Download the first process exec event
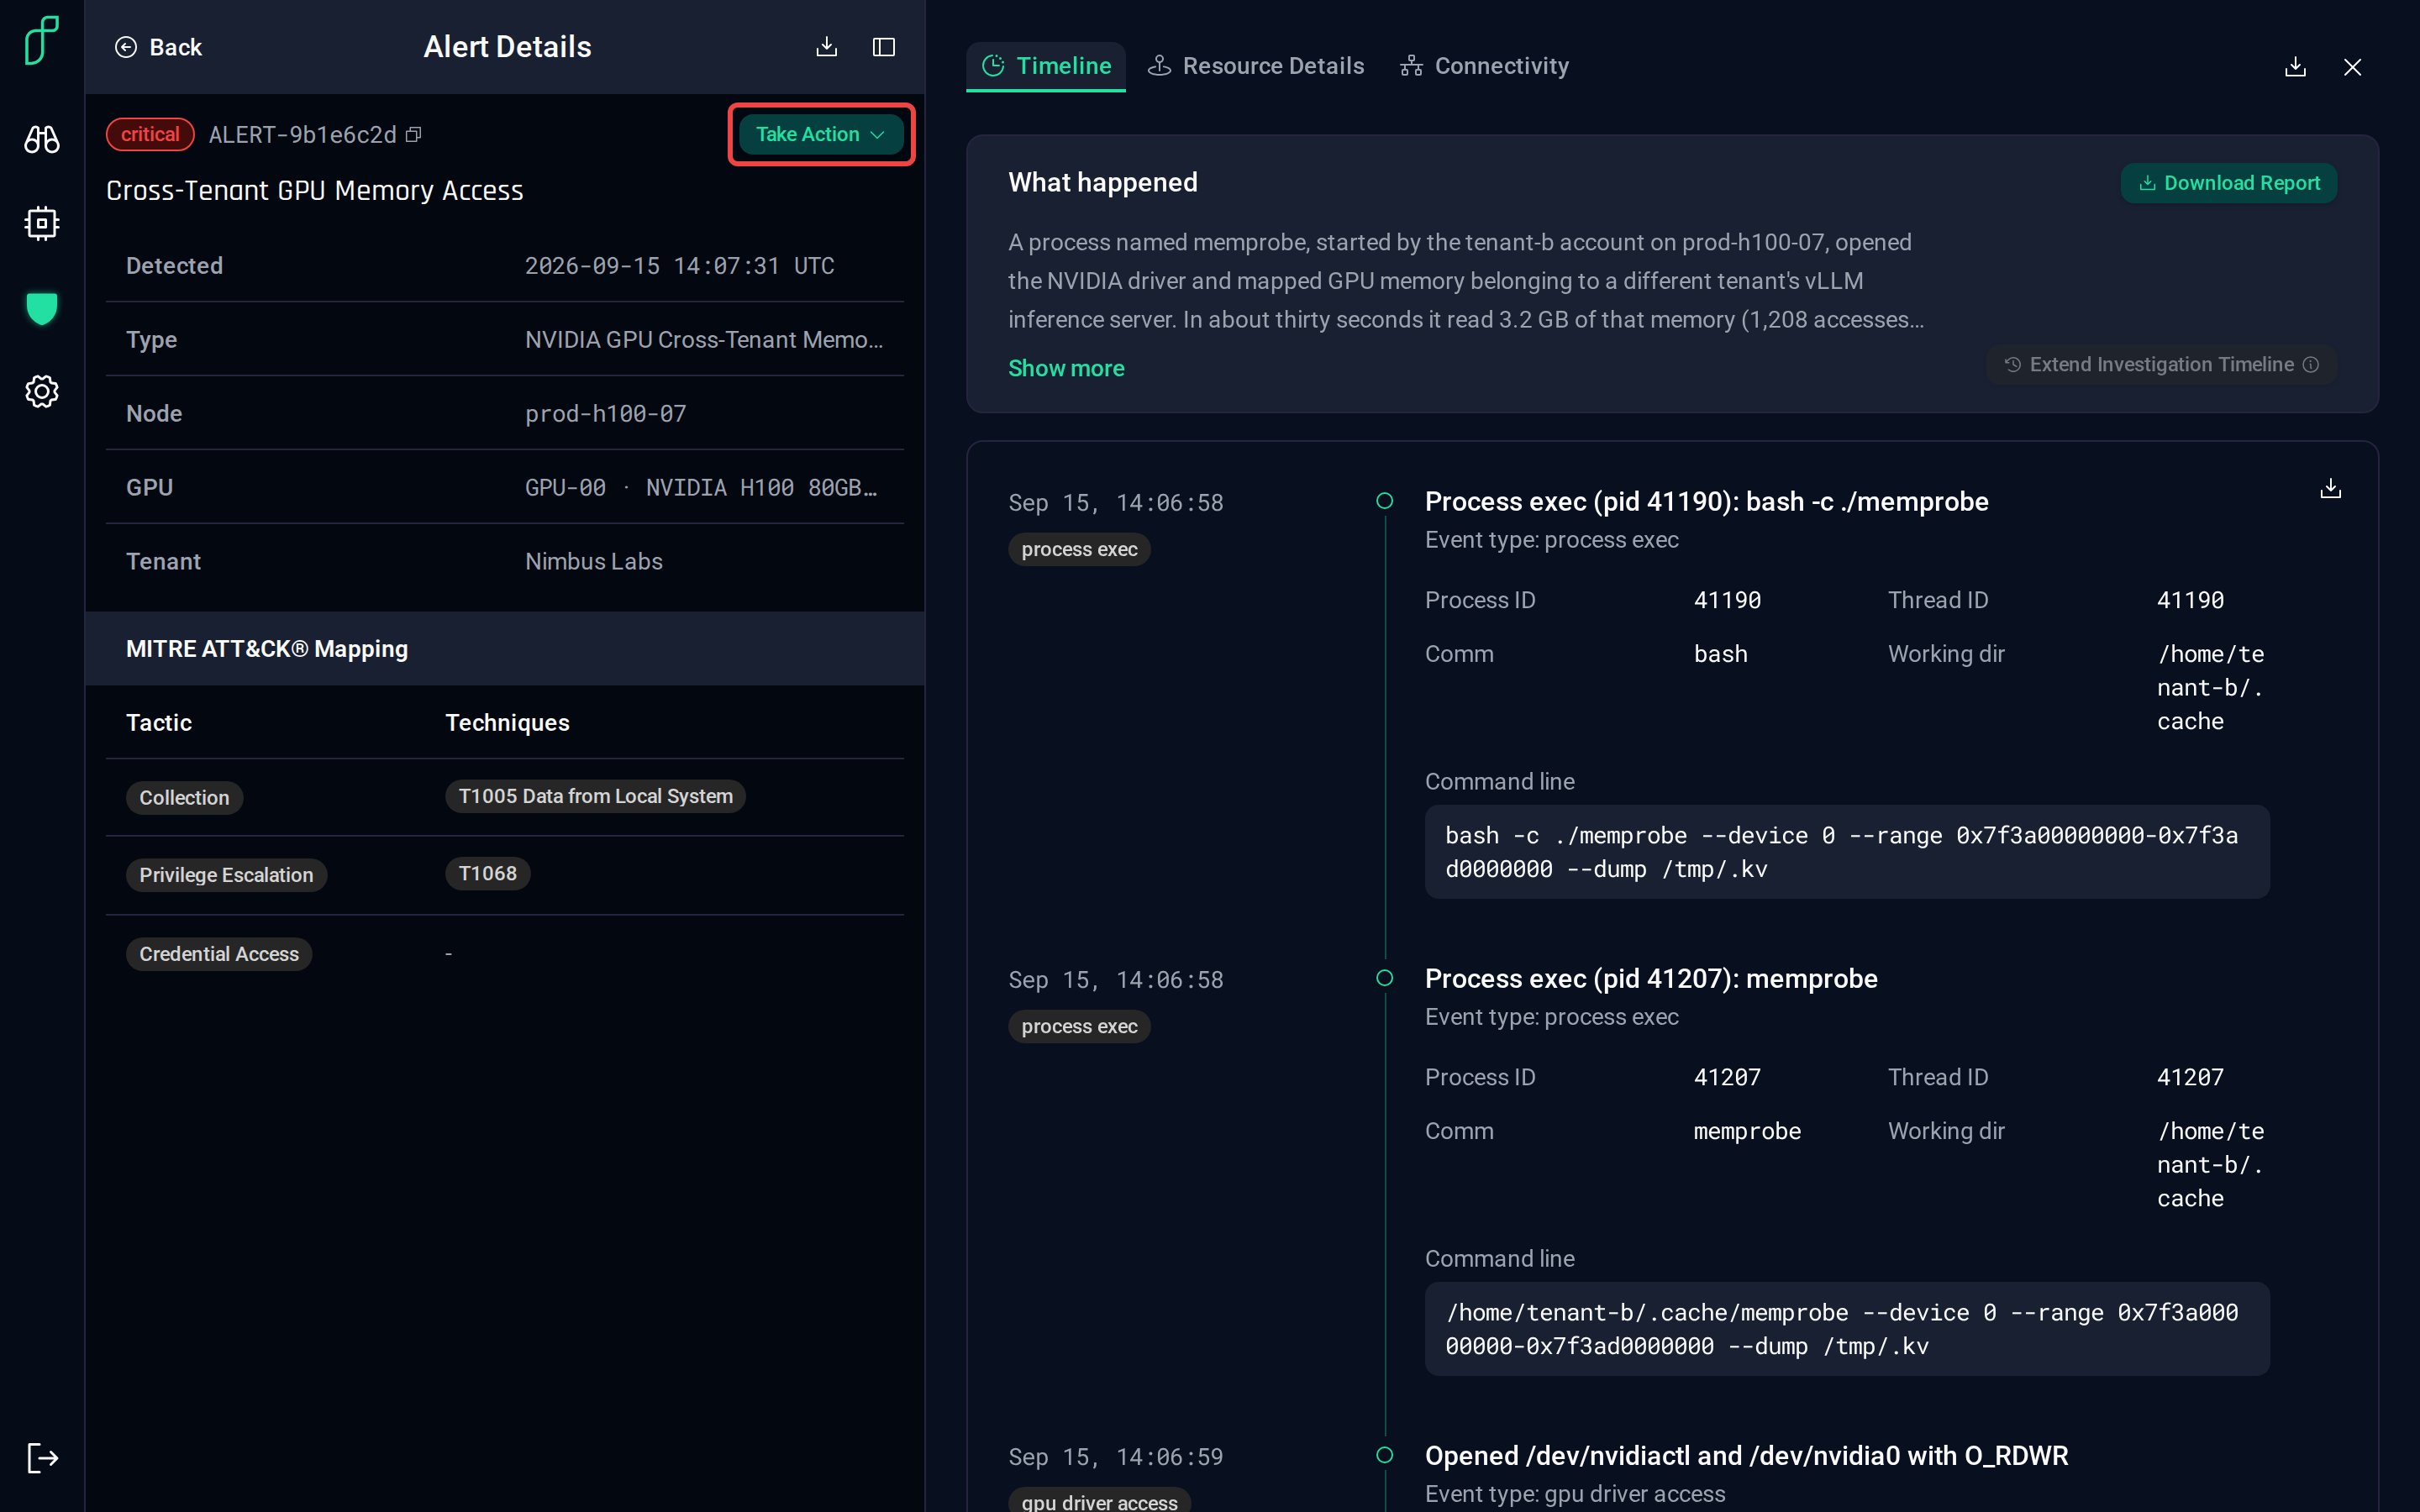 coord(2330,488)
